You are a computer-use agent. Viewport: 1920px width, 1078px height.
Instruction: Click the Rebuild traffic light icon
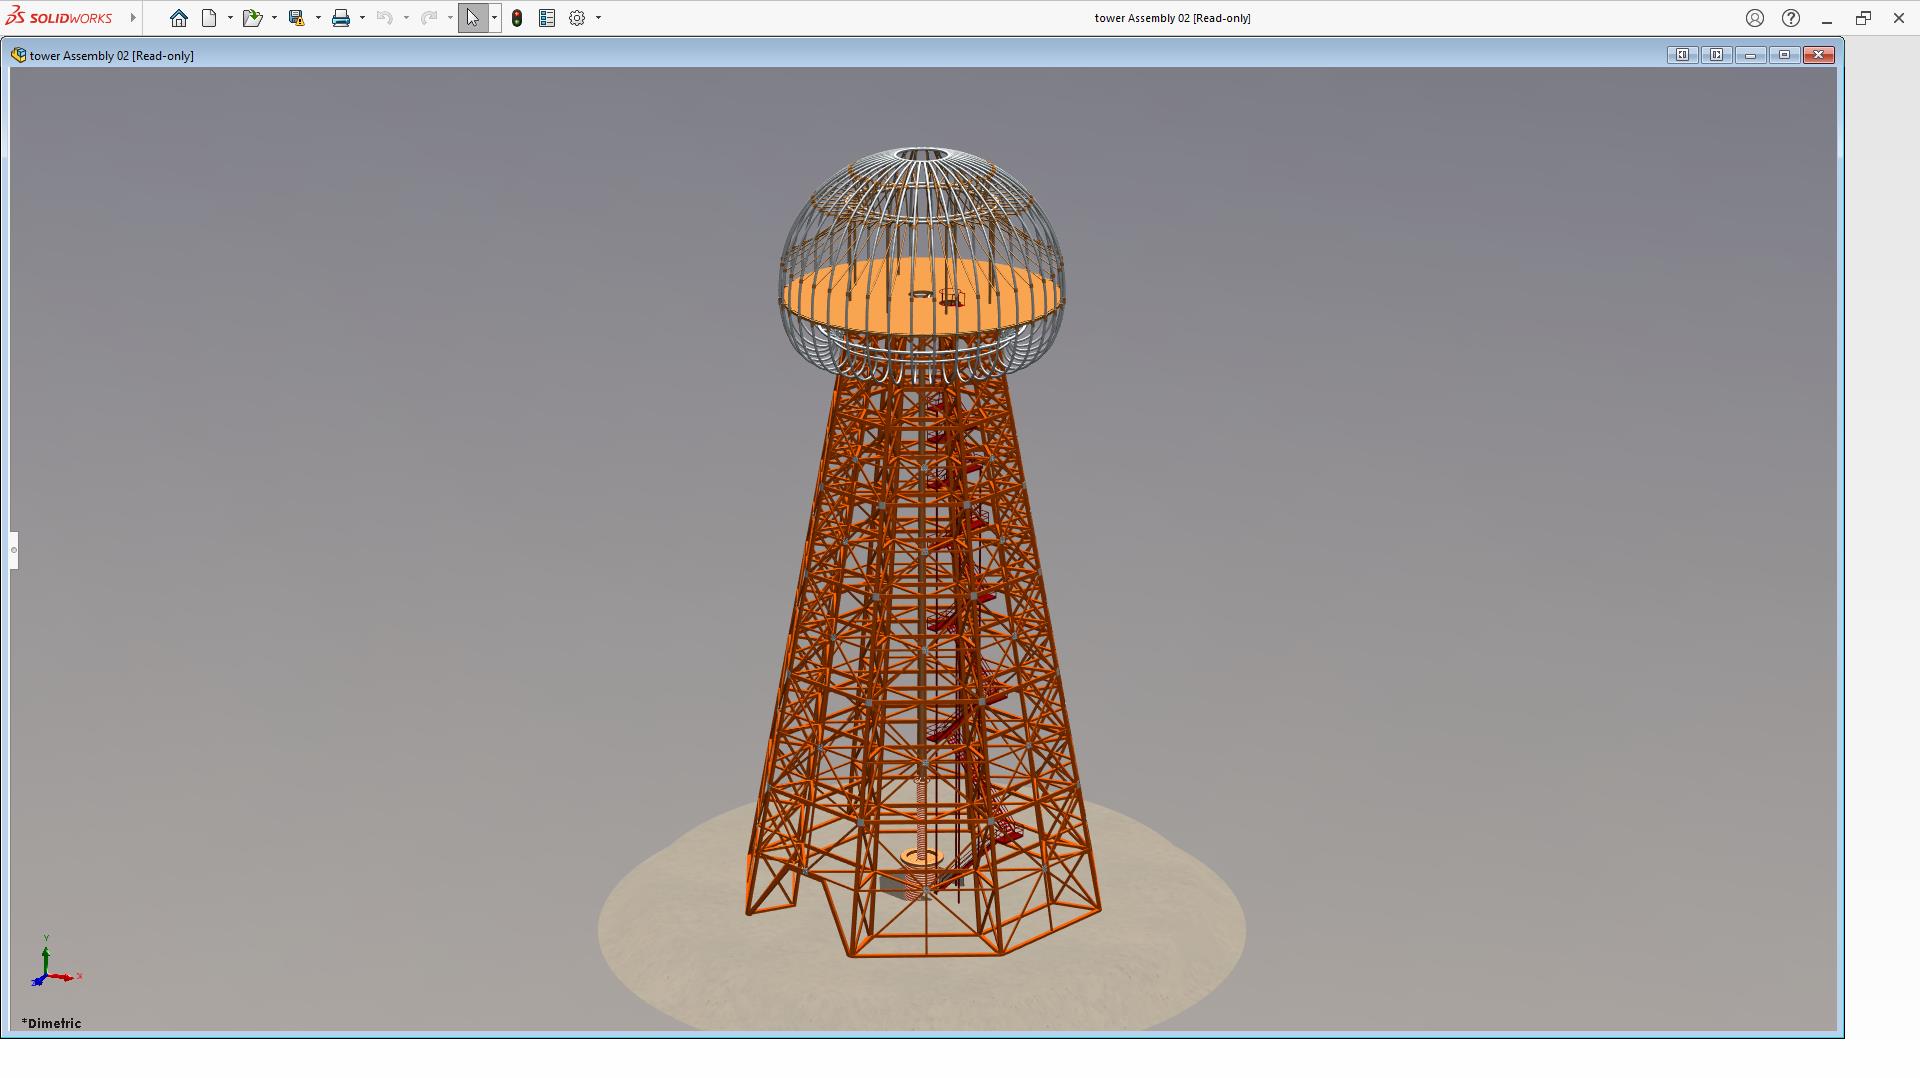(x=517, y=18)
